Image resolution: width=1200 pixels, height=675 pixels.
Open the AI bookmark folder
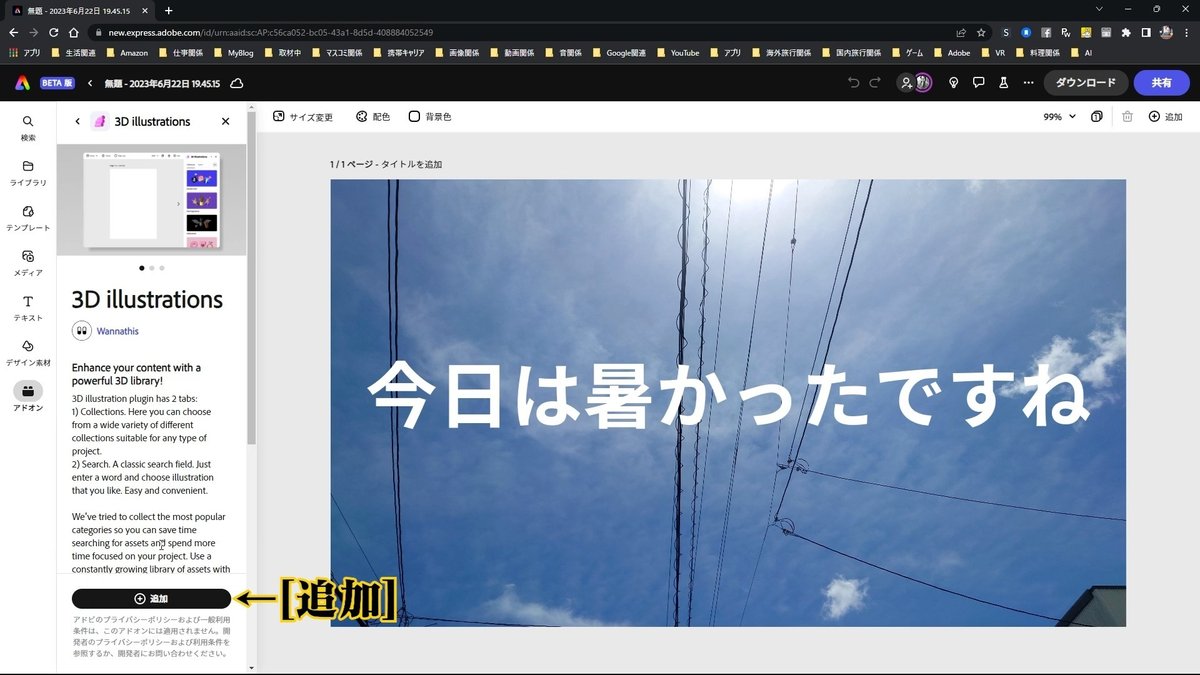(x=1080, y=52)
